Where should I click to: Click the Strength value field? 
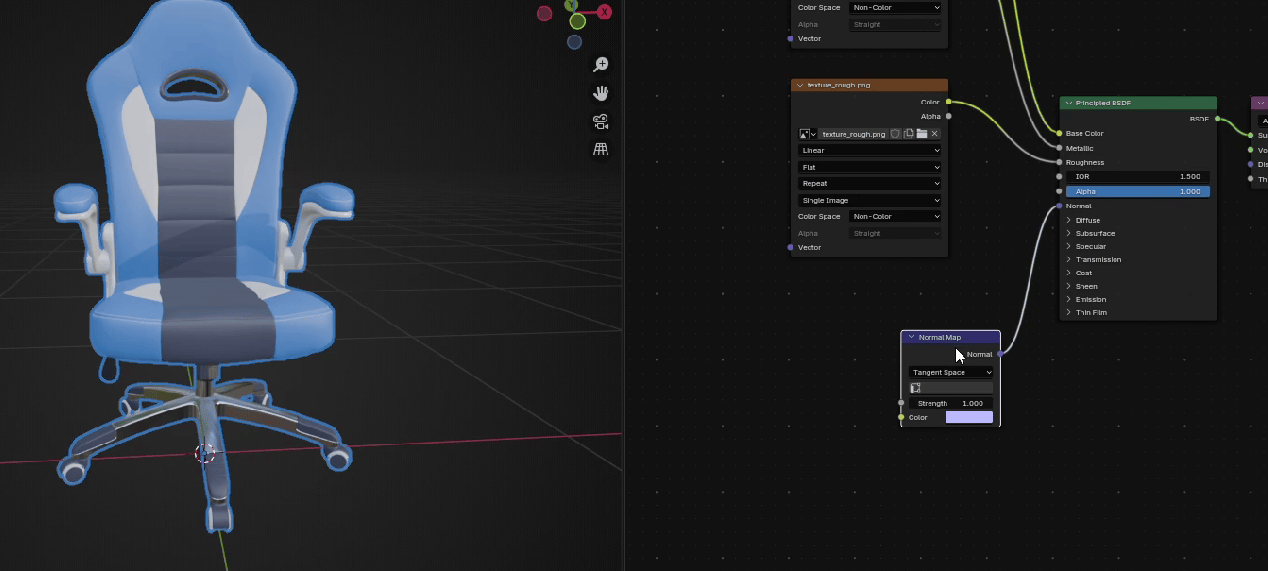[950, 403]
